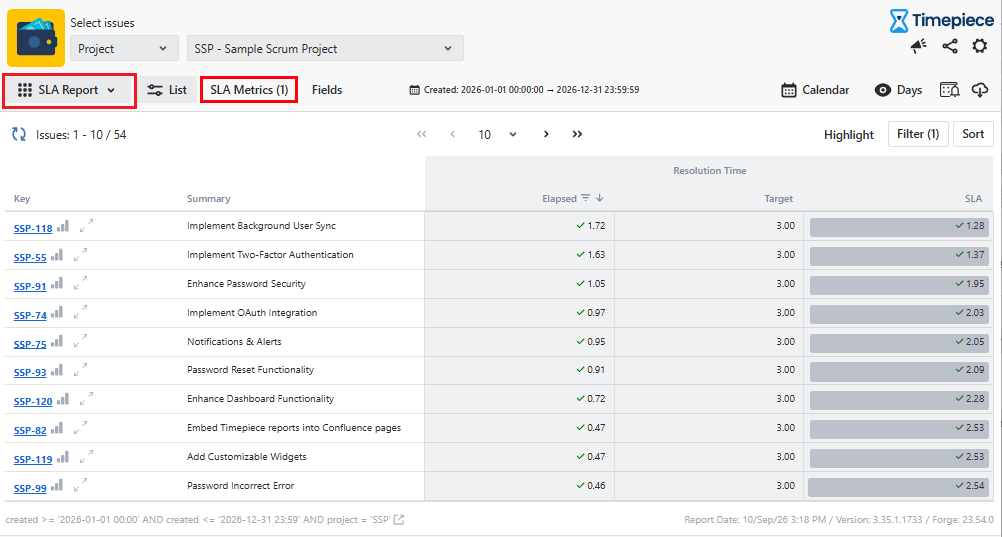Viewport: 1002px width, 537px height.
Task: Click the 'Issues: 1 - 10 / 54' count
Action: (x=81, y=135)
